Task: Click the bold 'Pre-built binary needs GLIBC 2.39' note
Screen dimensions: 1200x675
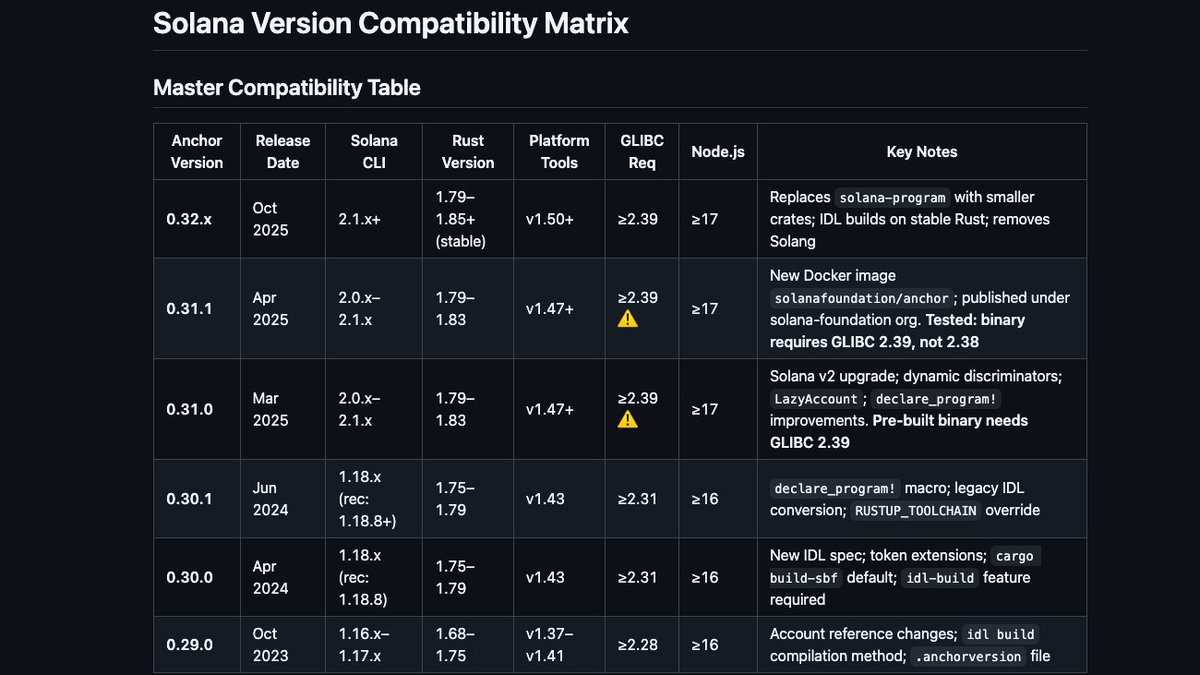Action: [x=899, y=431]
